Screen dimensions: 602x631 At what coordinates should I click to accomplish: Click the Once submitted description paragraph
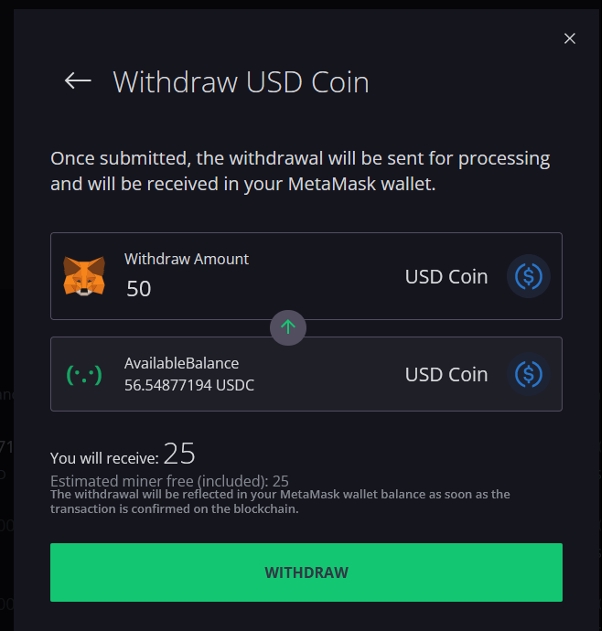tap(300, 171)
